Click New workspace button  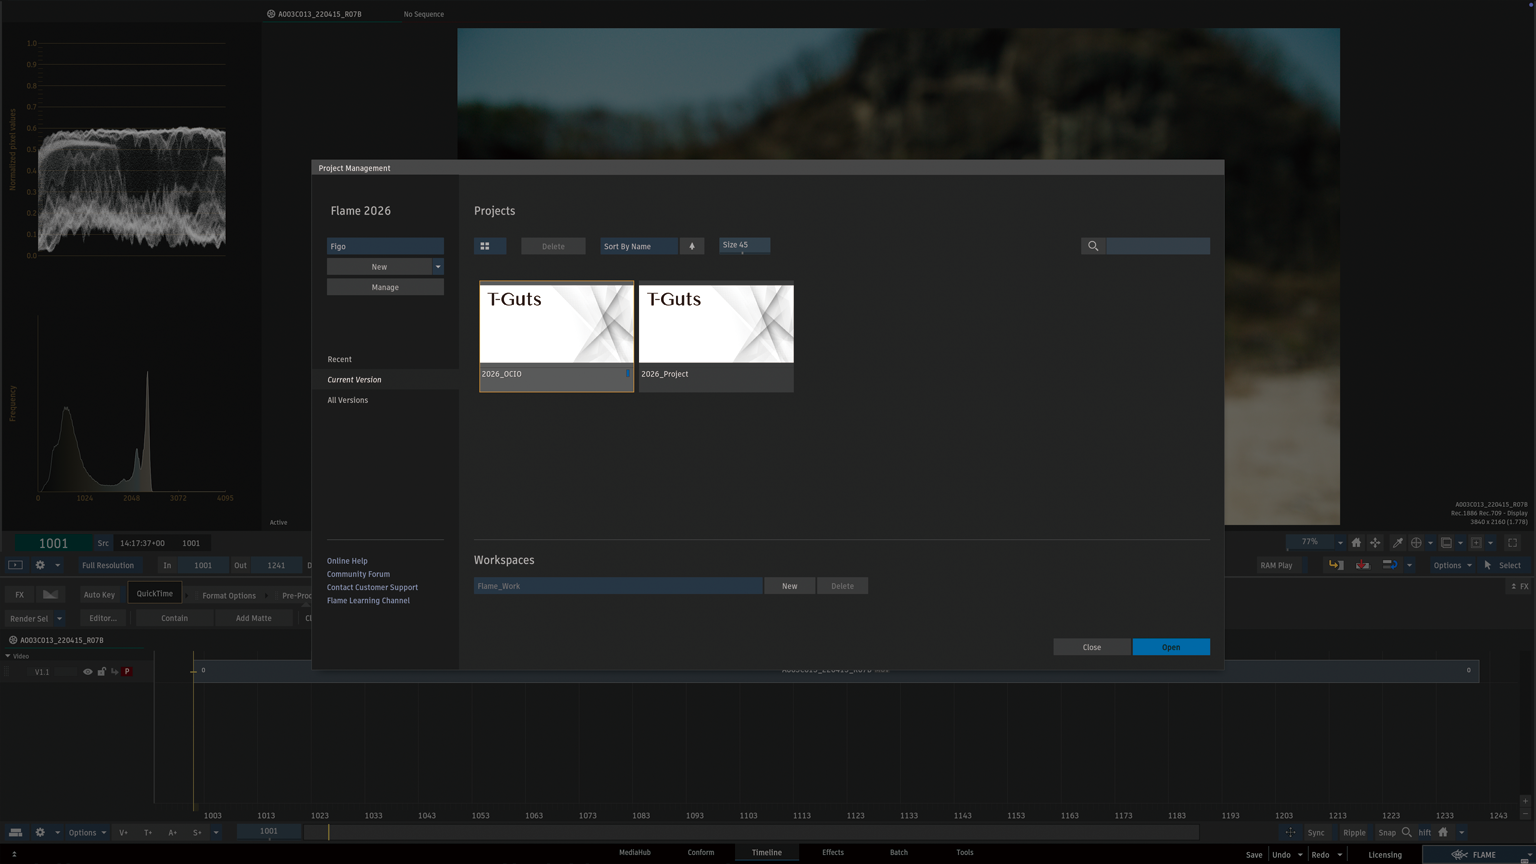(790, 586)
